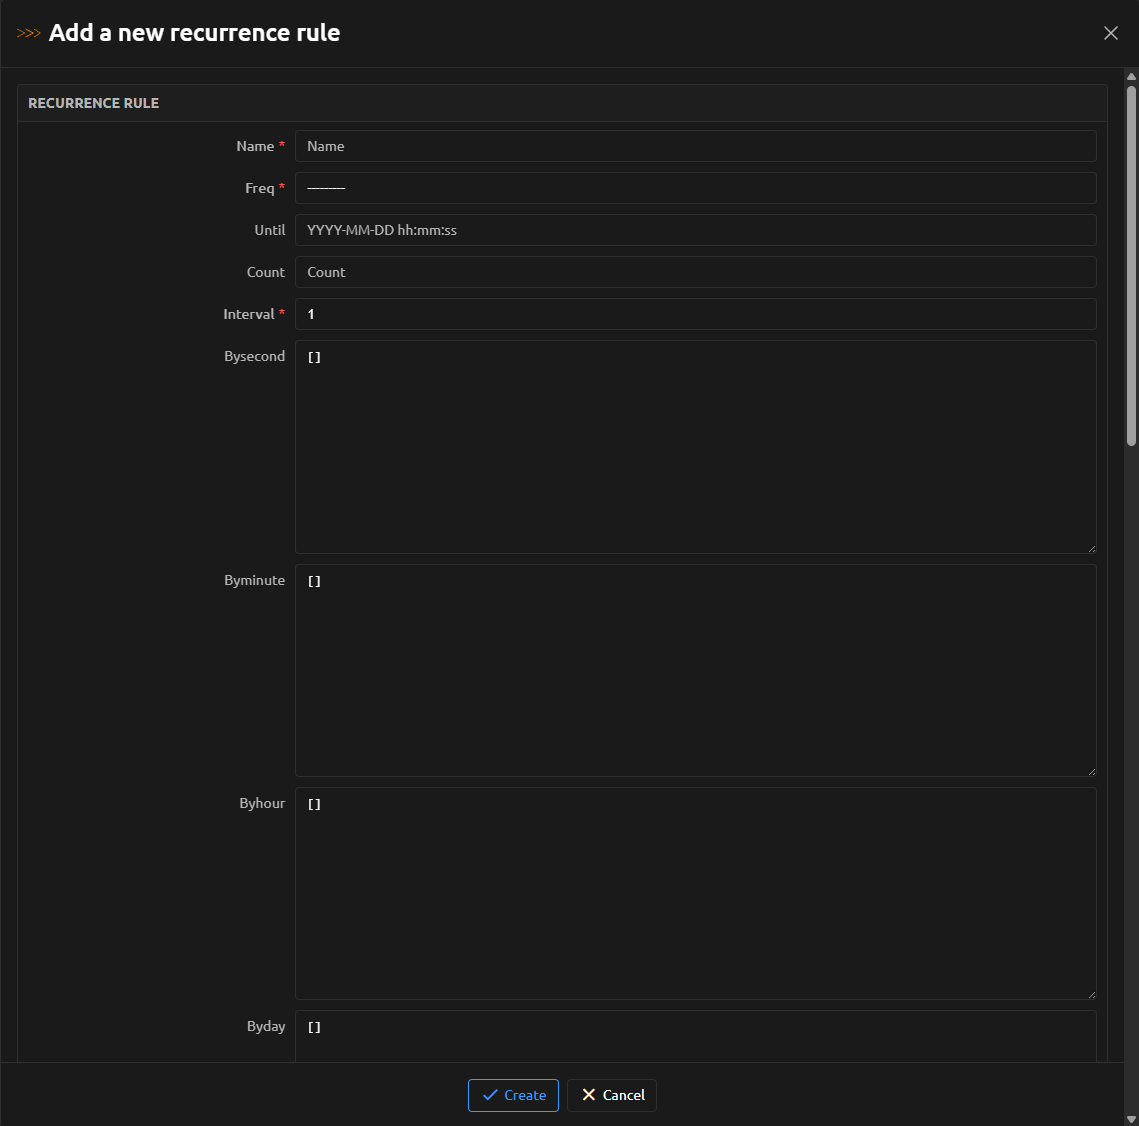This screenshot has width=1139, height=1126.
Task: Click inside the Bysecond text area
Action: [695, 447]
